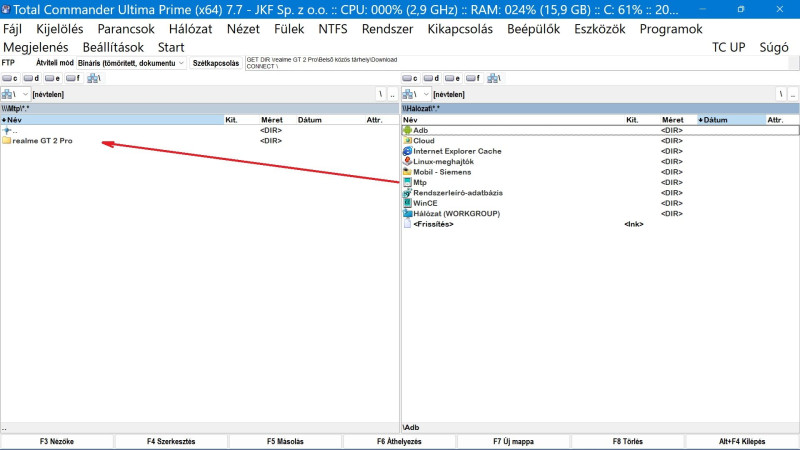This screenshot has width=800, height=450.
Task: Open the Beállítások menu
Action: click(113, 47)
